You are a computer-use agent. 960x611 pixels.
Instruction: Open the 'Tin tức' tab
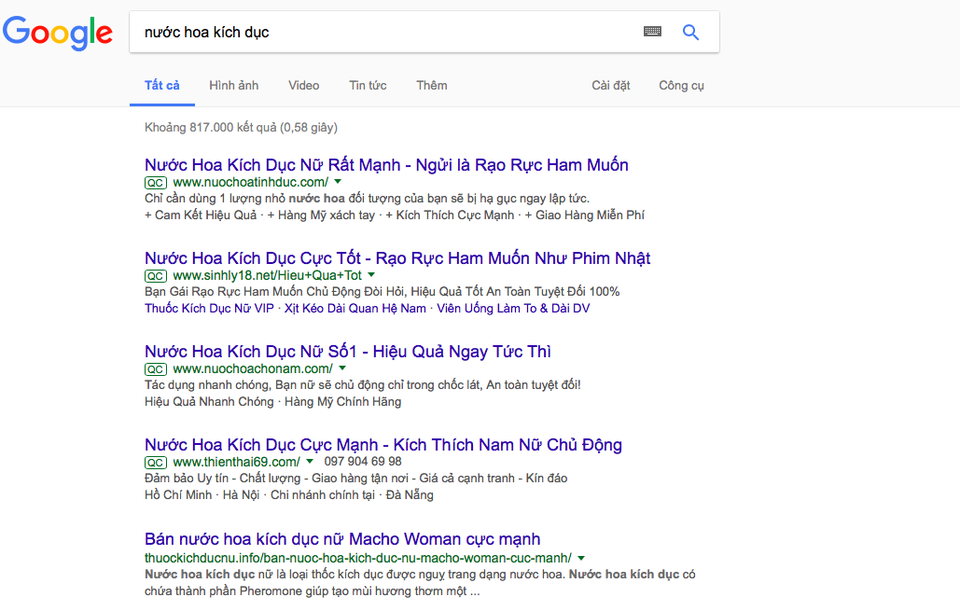pos(368,86)
